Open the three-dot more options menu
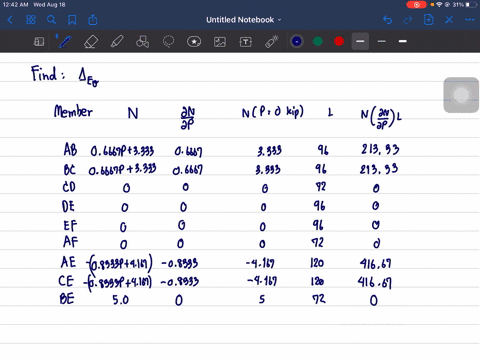 [470, 20]
